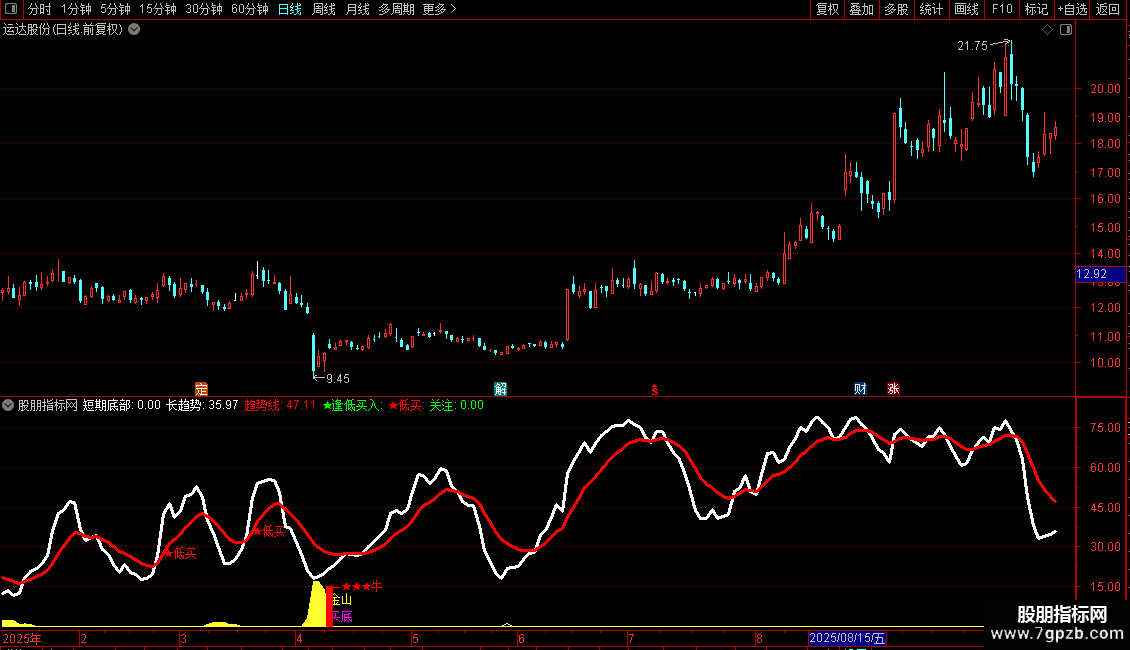Image resolution: width=1130 pixels, height=650 pixels.
Task: Click the diamond marker icon
Action: click(1047, 30)
